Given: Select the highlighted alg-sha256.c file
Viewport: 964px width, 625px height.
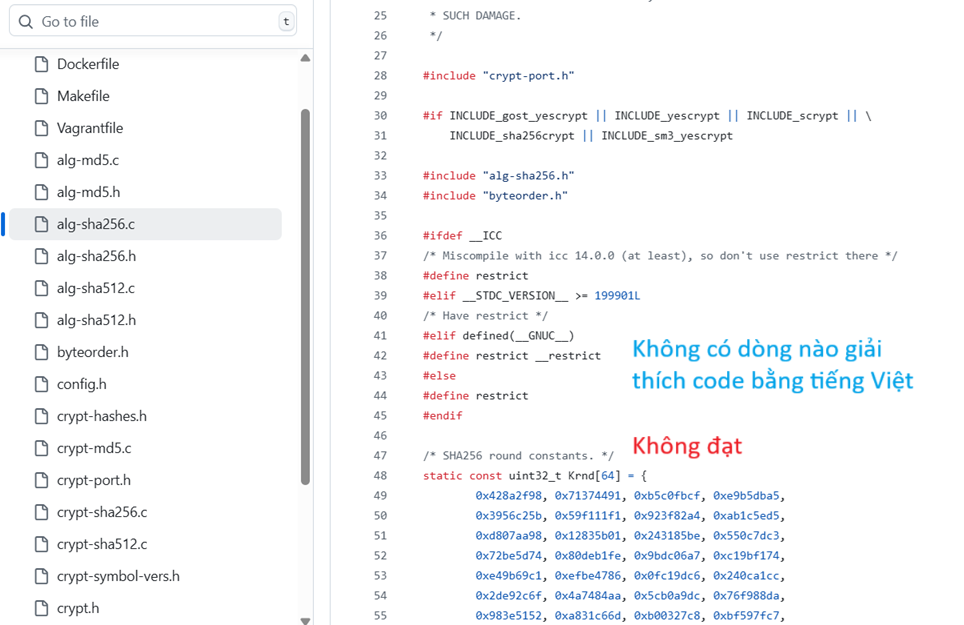Looking at the screenshot, I should click(145, 224).
